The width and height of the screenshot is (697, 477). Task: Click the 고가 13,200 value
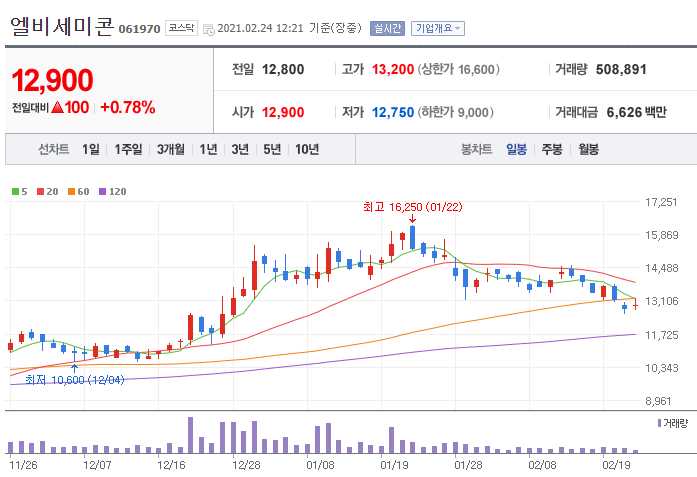(393, 70)
